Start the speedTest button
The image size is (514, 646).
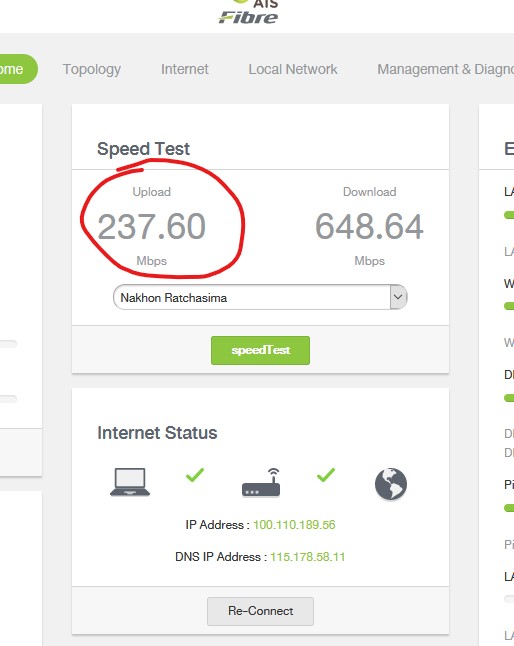(260, 350)
